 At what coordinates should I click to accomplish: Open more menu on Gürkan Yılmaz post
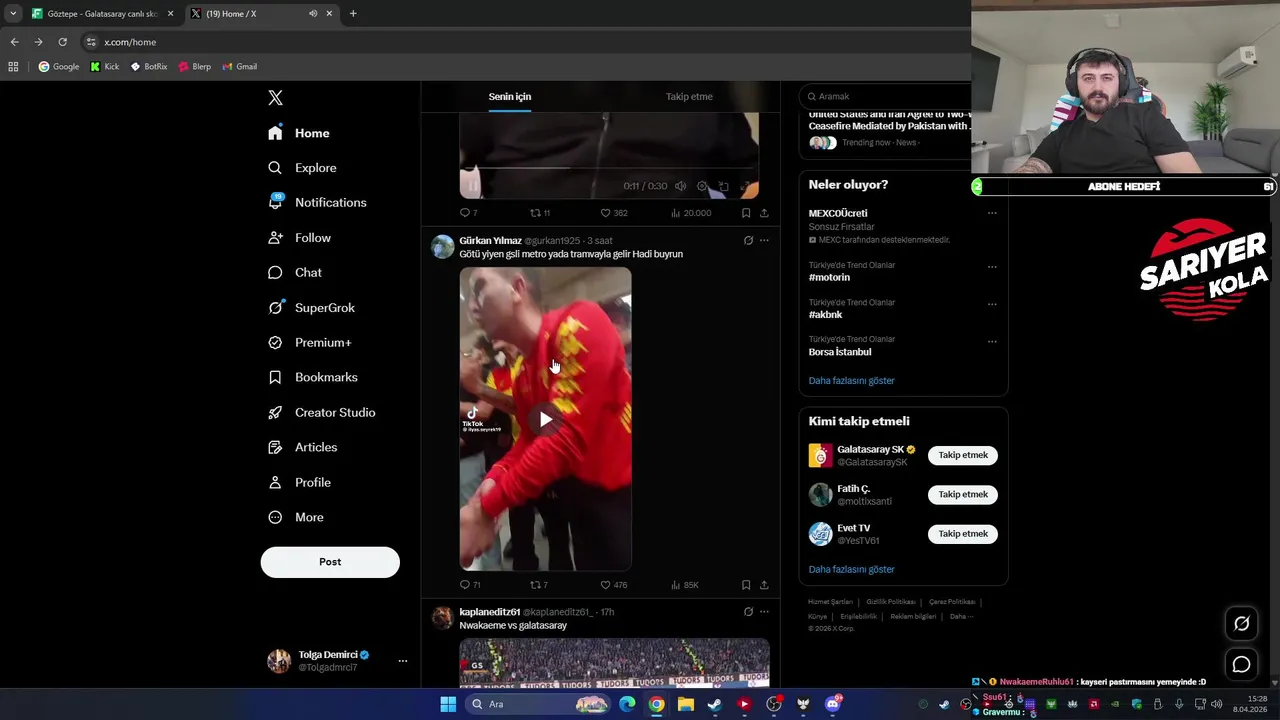(x=764, y=240)
